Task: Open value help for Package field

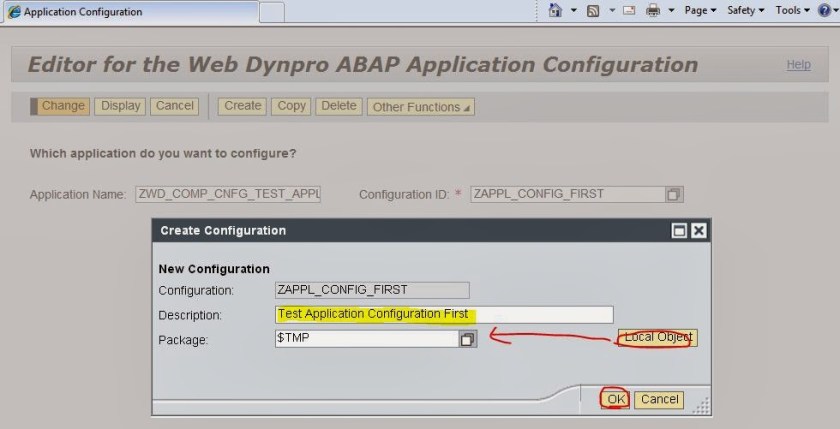Action: (x=468, y=339)
